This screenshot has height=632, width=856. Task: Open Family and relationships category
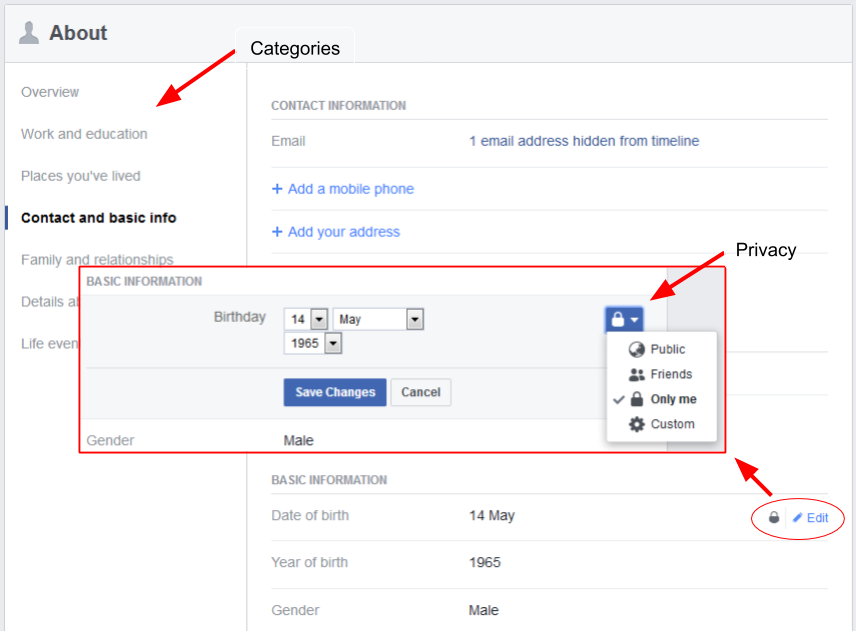97,259
